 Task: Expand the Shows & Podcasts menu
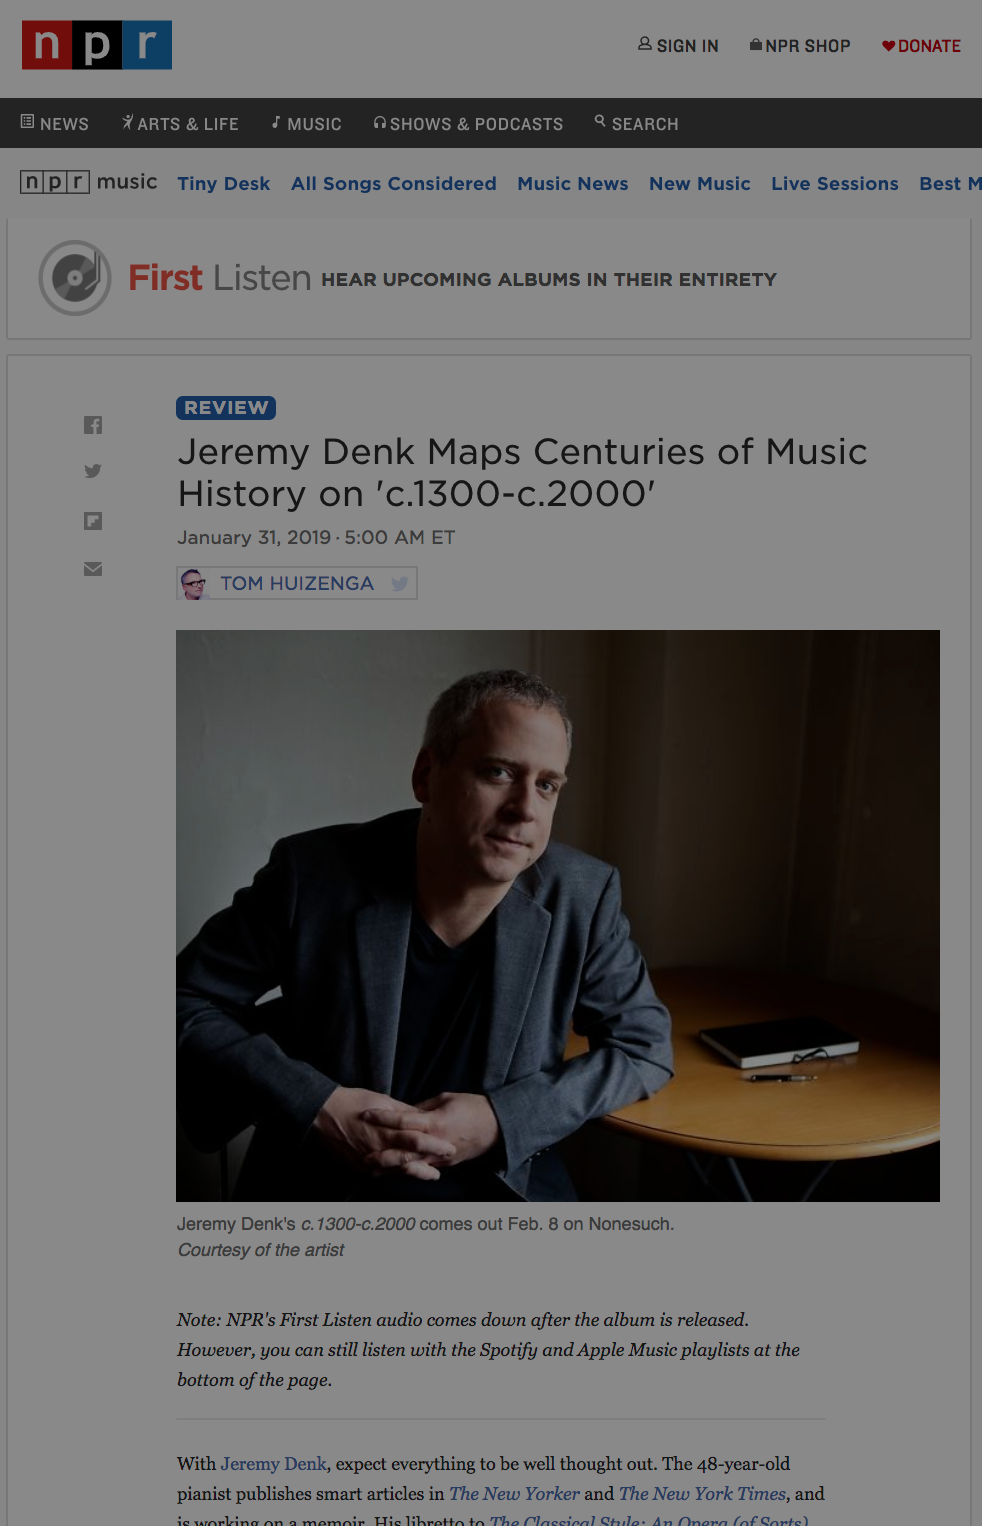tap(468, 124)
